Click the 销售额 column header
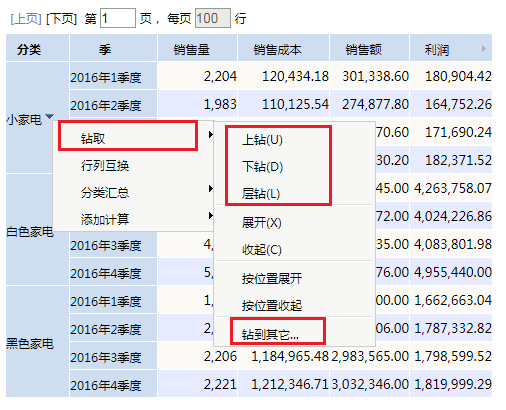The height and width of the screenshot is (410, 506). (369, 48)
